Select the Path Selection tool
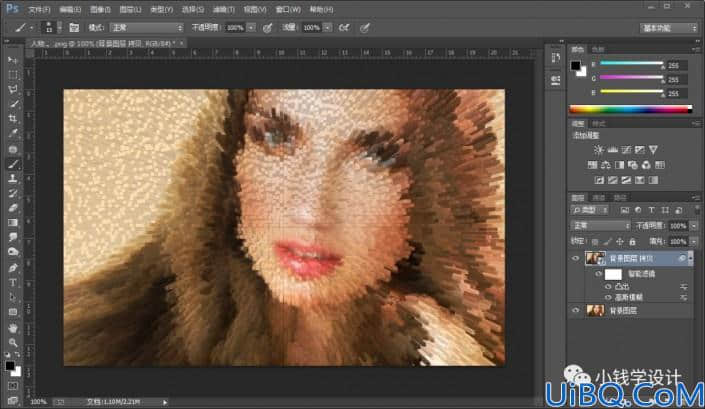 13,298
